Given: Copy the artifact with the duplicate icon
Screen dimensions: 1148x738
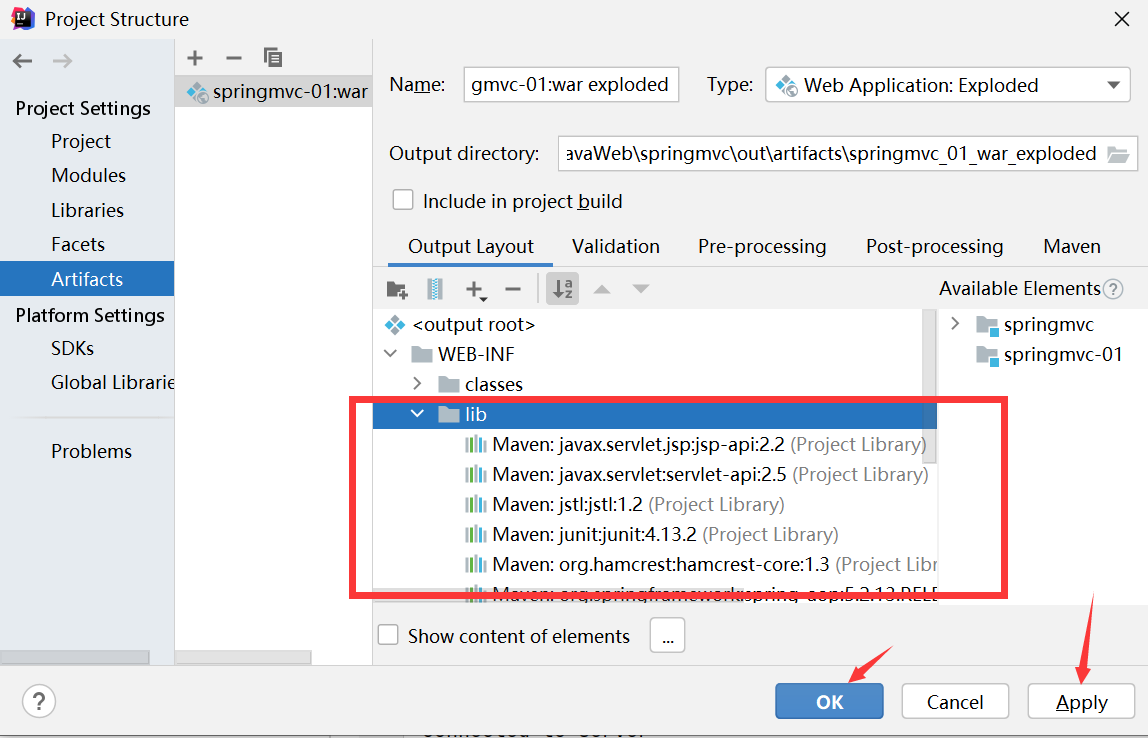Looking at the screenshot, I should point(273,57).
